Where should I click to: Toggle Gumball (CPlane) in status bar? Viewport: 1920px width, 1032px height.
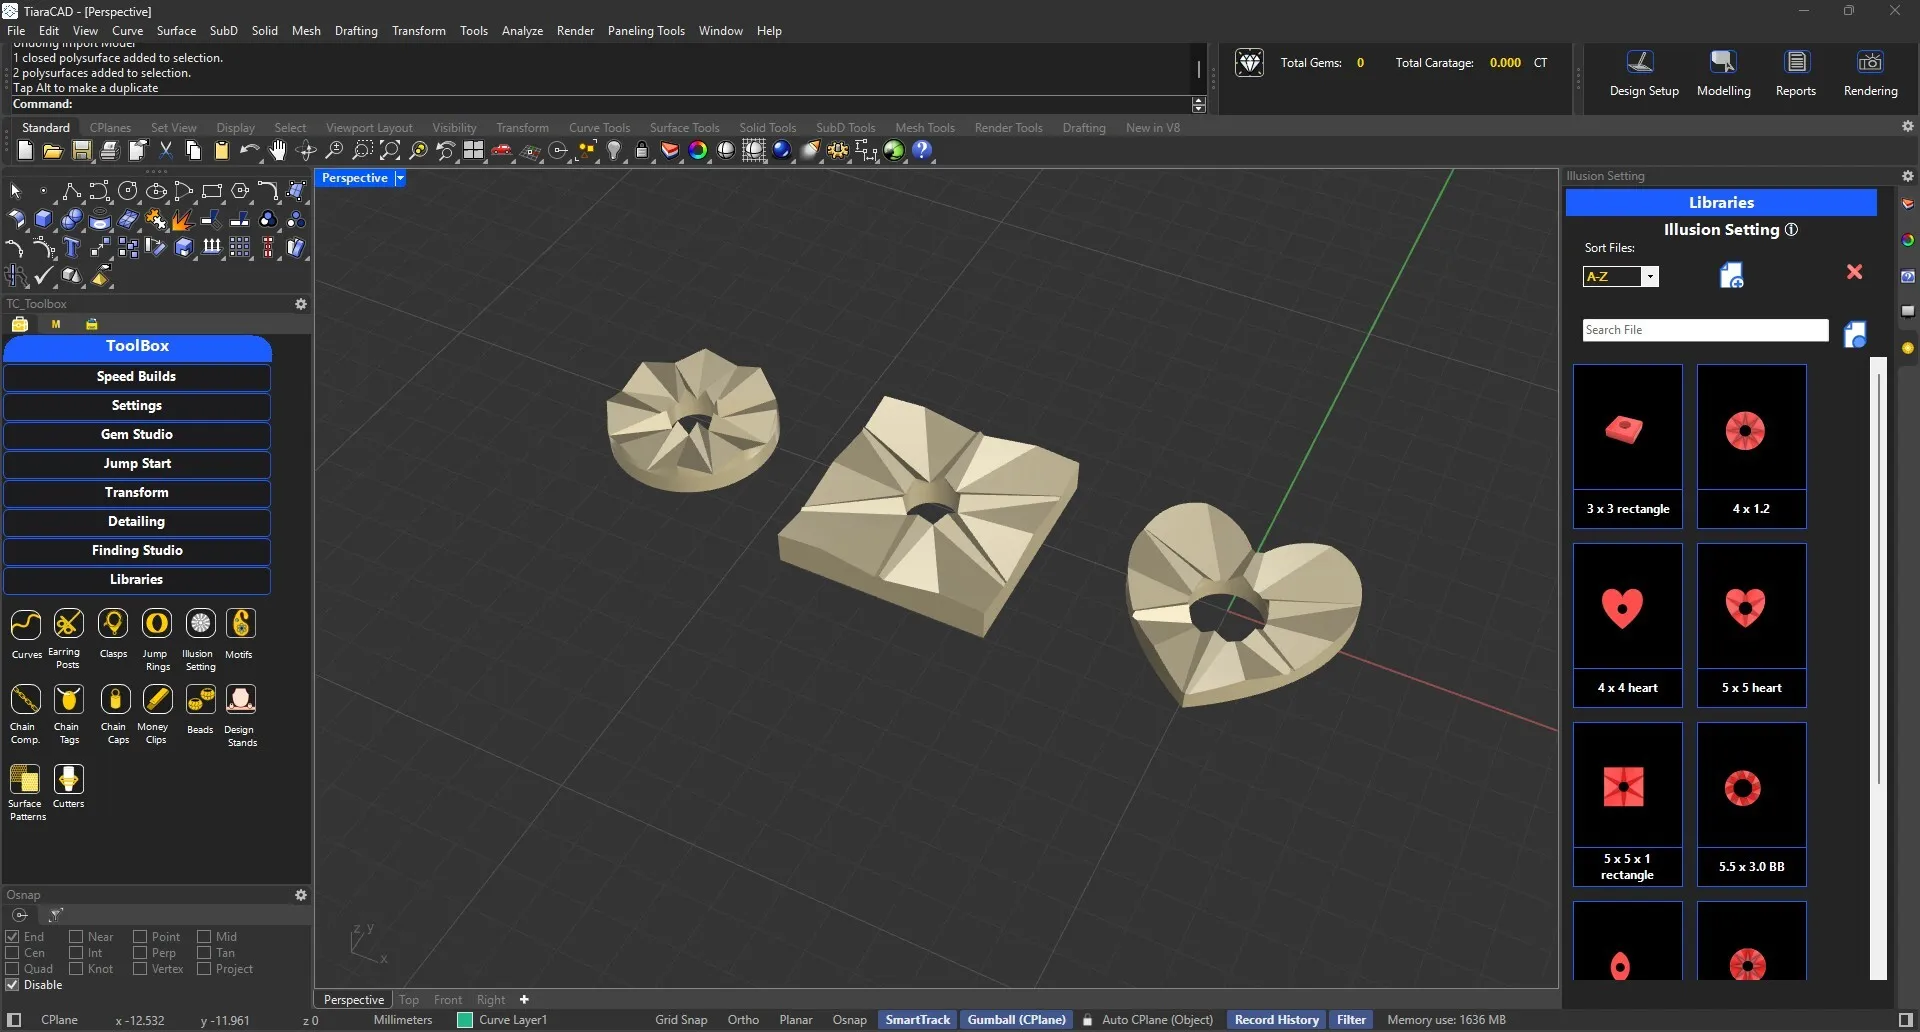pyautogui.click(x=1016, y=1020)
